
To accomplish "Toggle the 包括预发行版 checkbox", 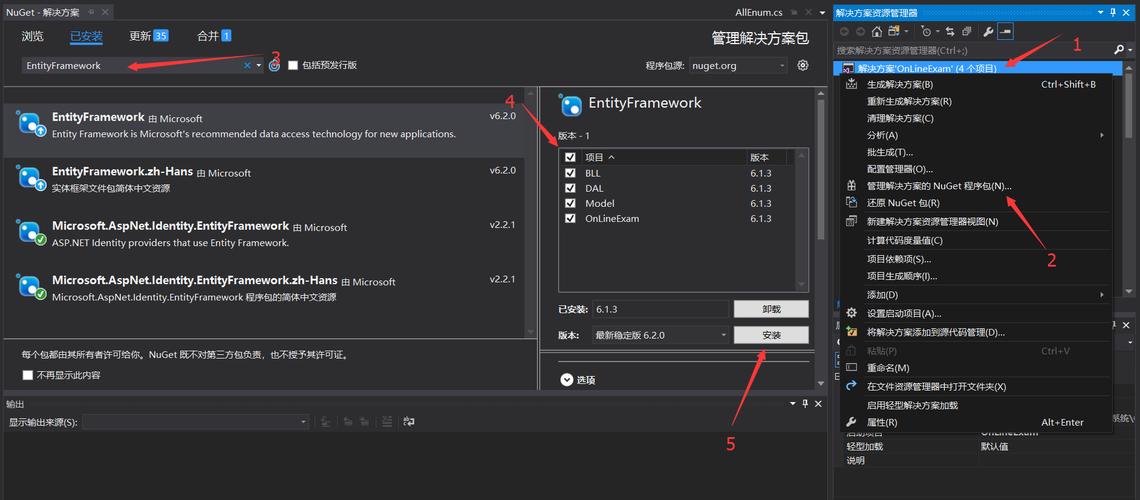I will pyautogui.click(x=293, y=65).
